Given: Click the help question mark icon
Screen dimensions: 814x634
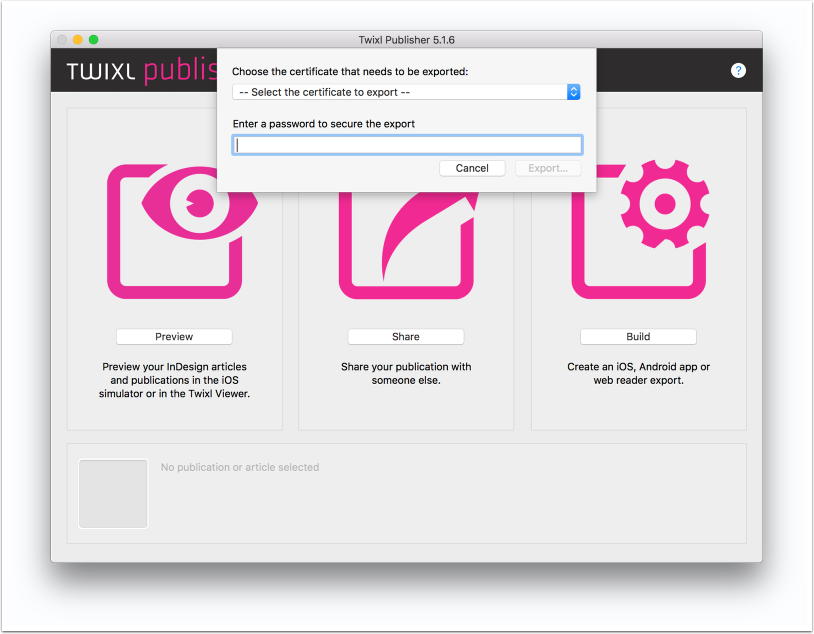Looking at the screenshot, I should click(738, 71).
